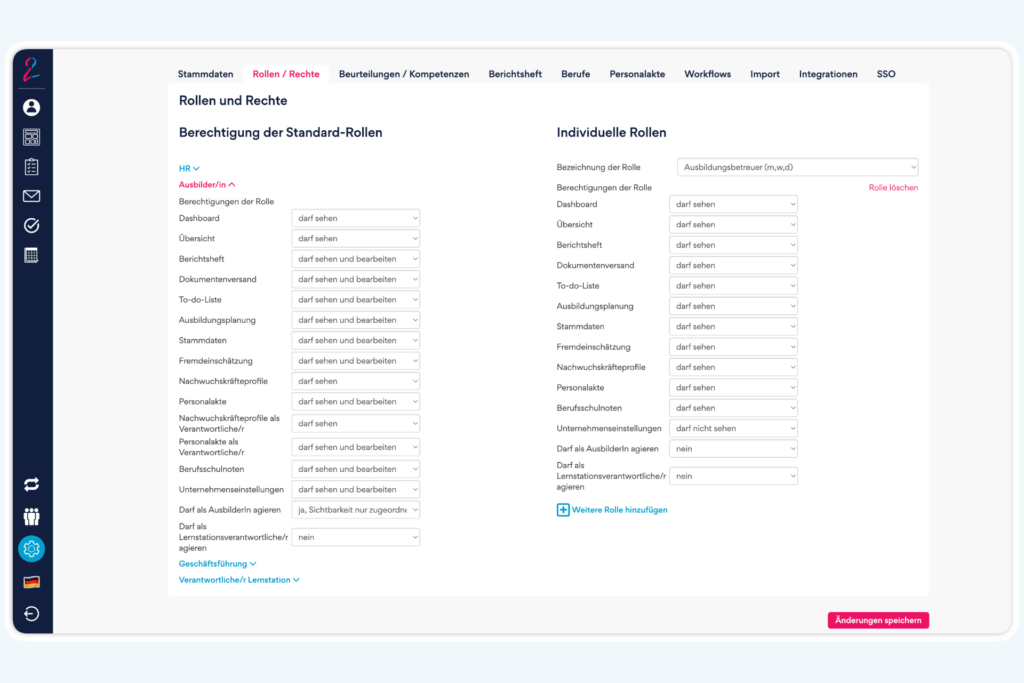Open settings via the highlighted gear icon
The width and height of the screenshot is (1024, 683).
coord(30,549)
